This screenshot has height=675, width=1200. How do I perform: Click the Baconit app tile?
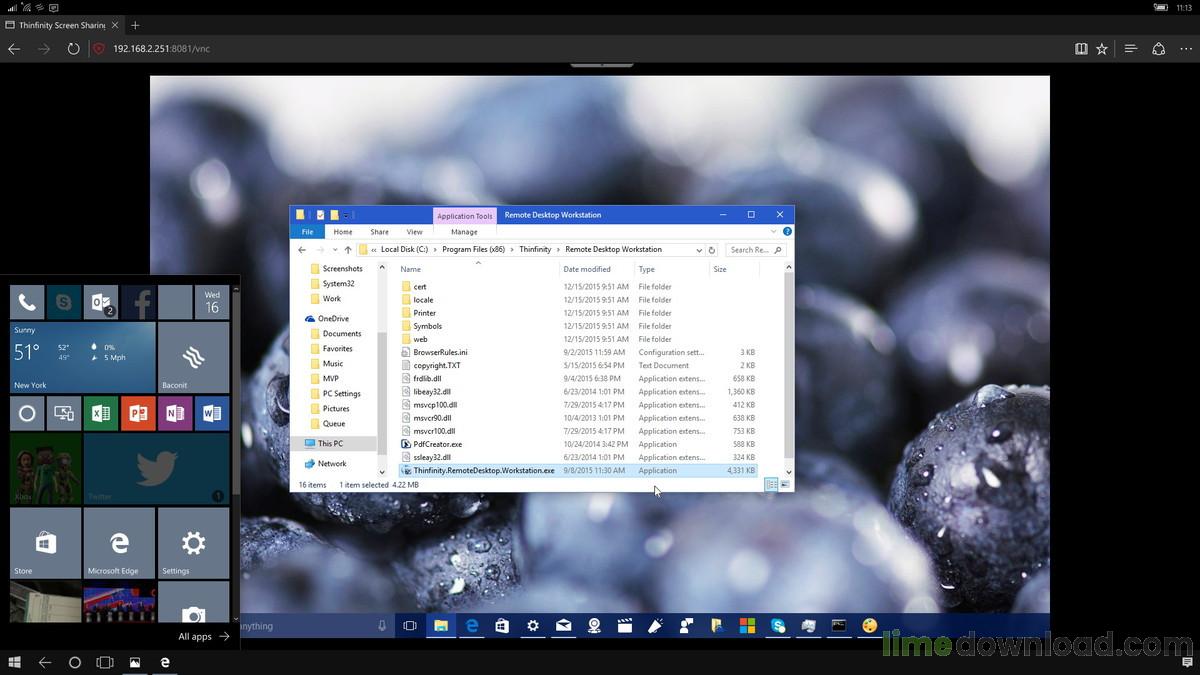click(193, 357)
